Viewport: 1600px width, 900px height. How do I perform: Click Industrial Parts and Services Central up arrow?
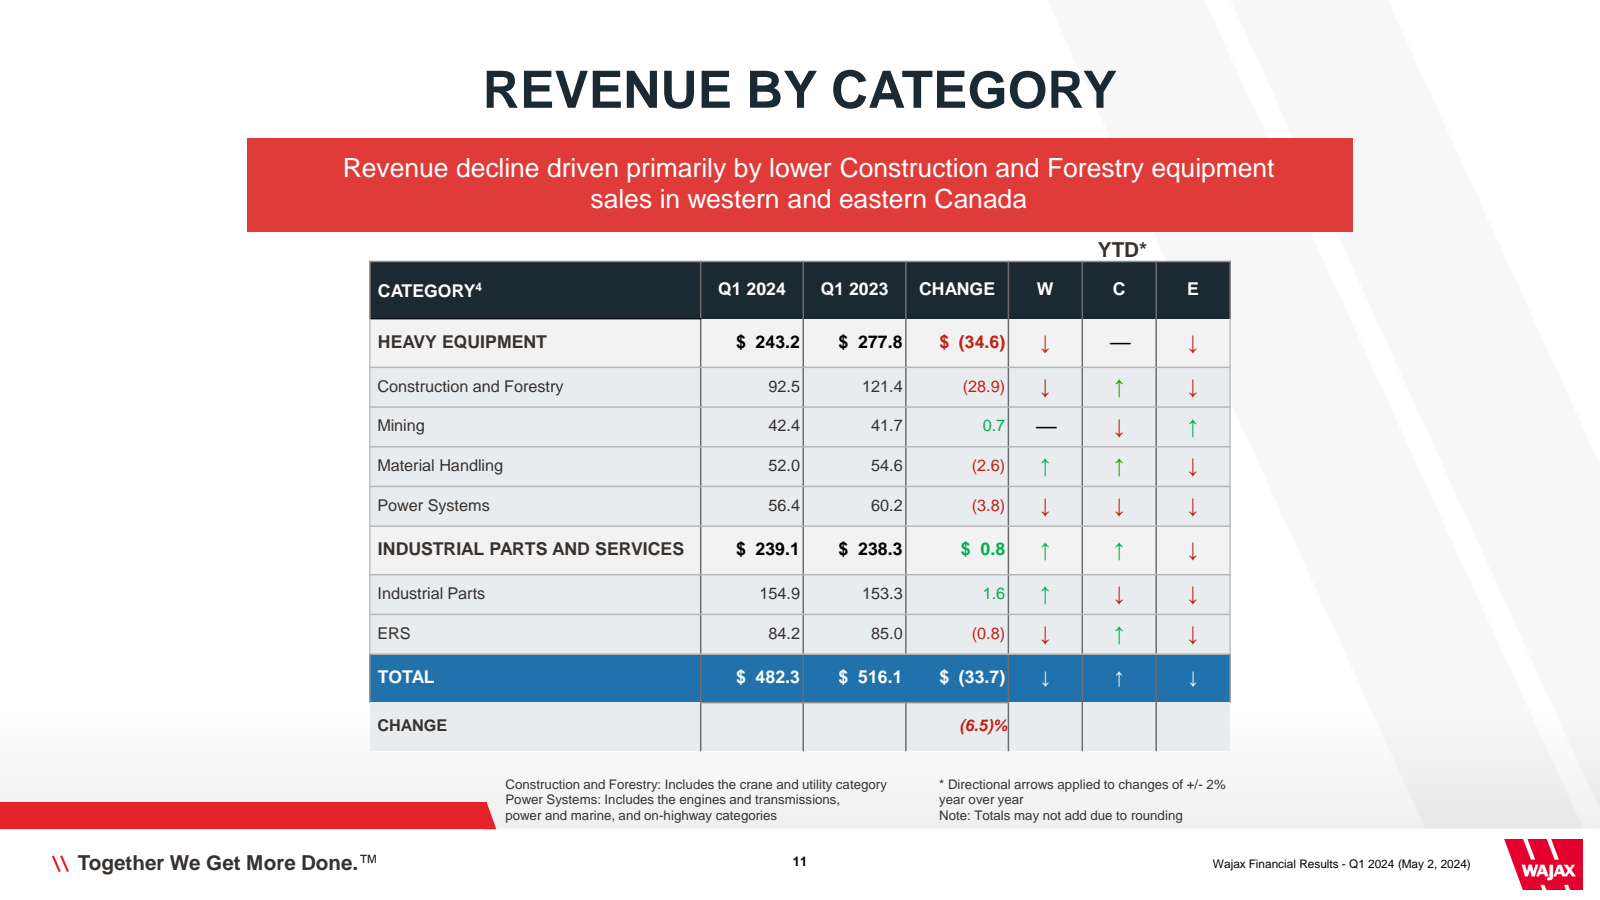pos(1119,551)
